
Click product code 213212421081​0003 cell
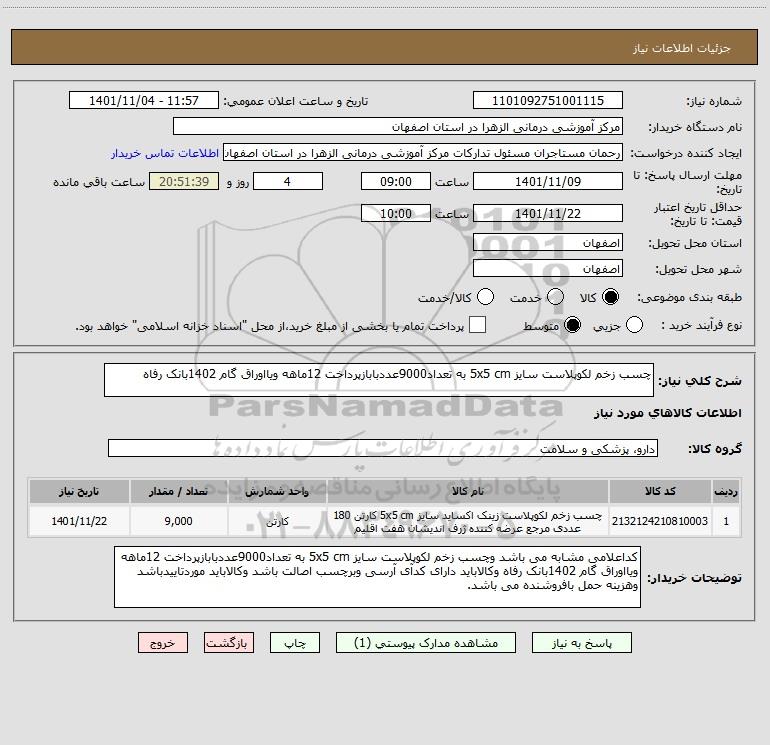point(660,521)
